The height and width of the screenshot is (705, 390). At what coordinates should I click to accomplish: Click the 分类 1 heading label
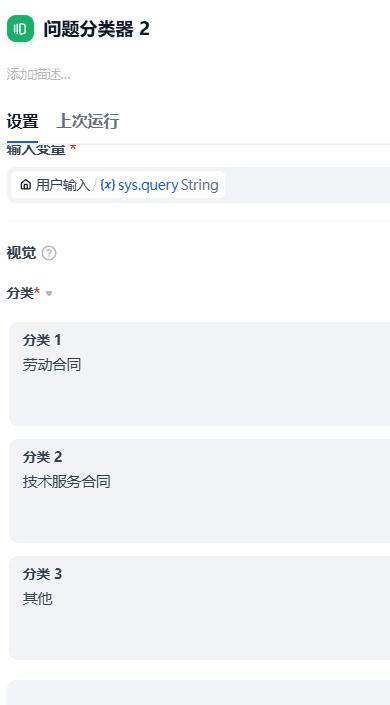[x=42, y=340]
